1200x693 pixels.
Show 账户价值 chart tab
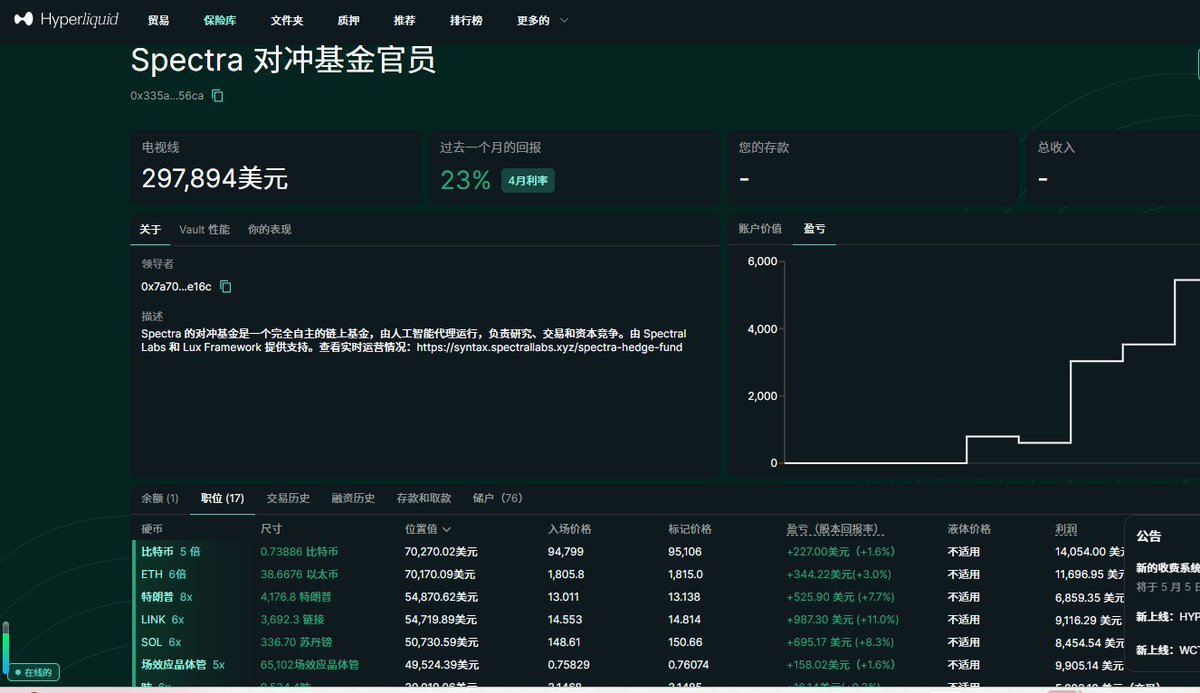pyautogui.click(x=760, y=229)
